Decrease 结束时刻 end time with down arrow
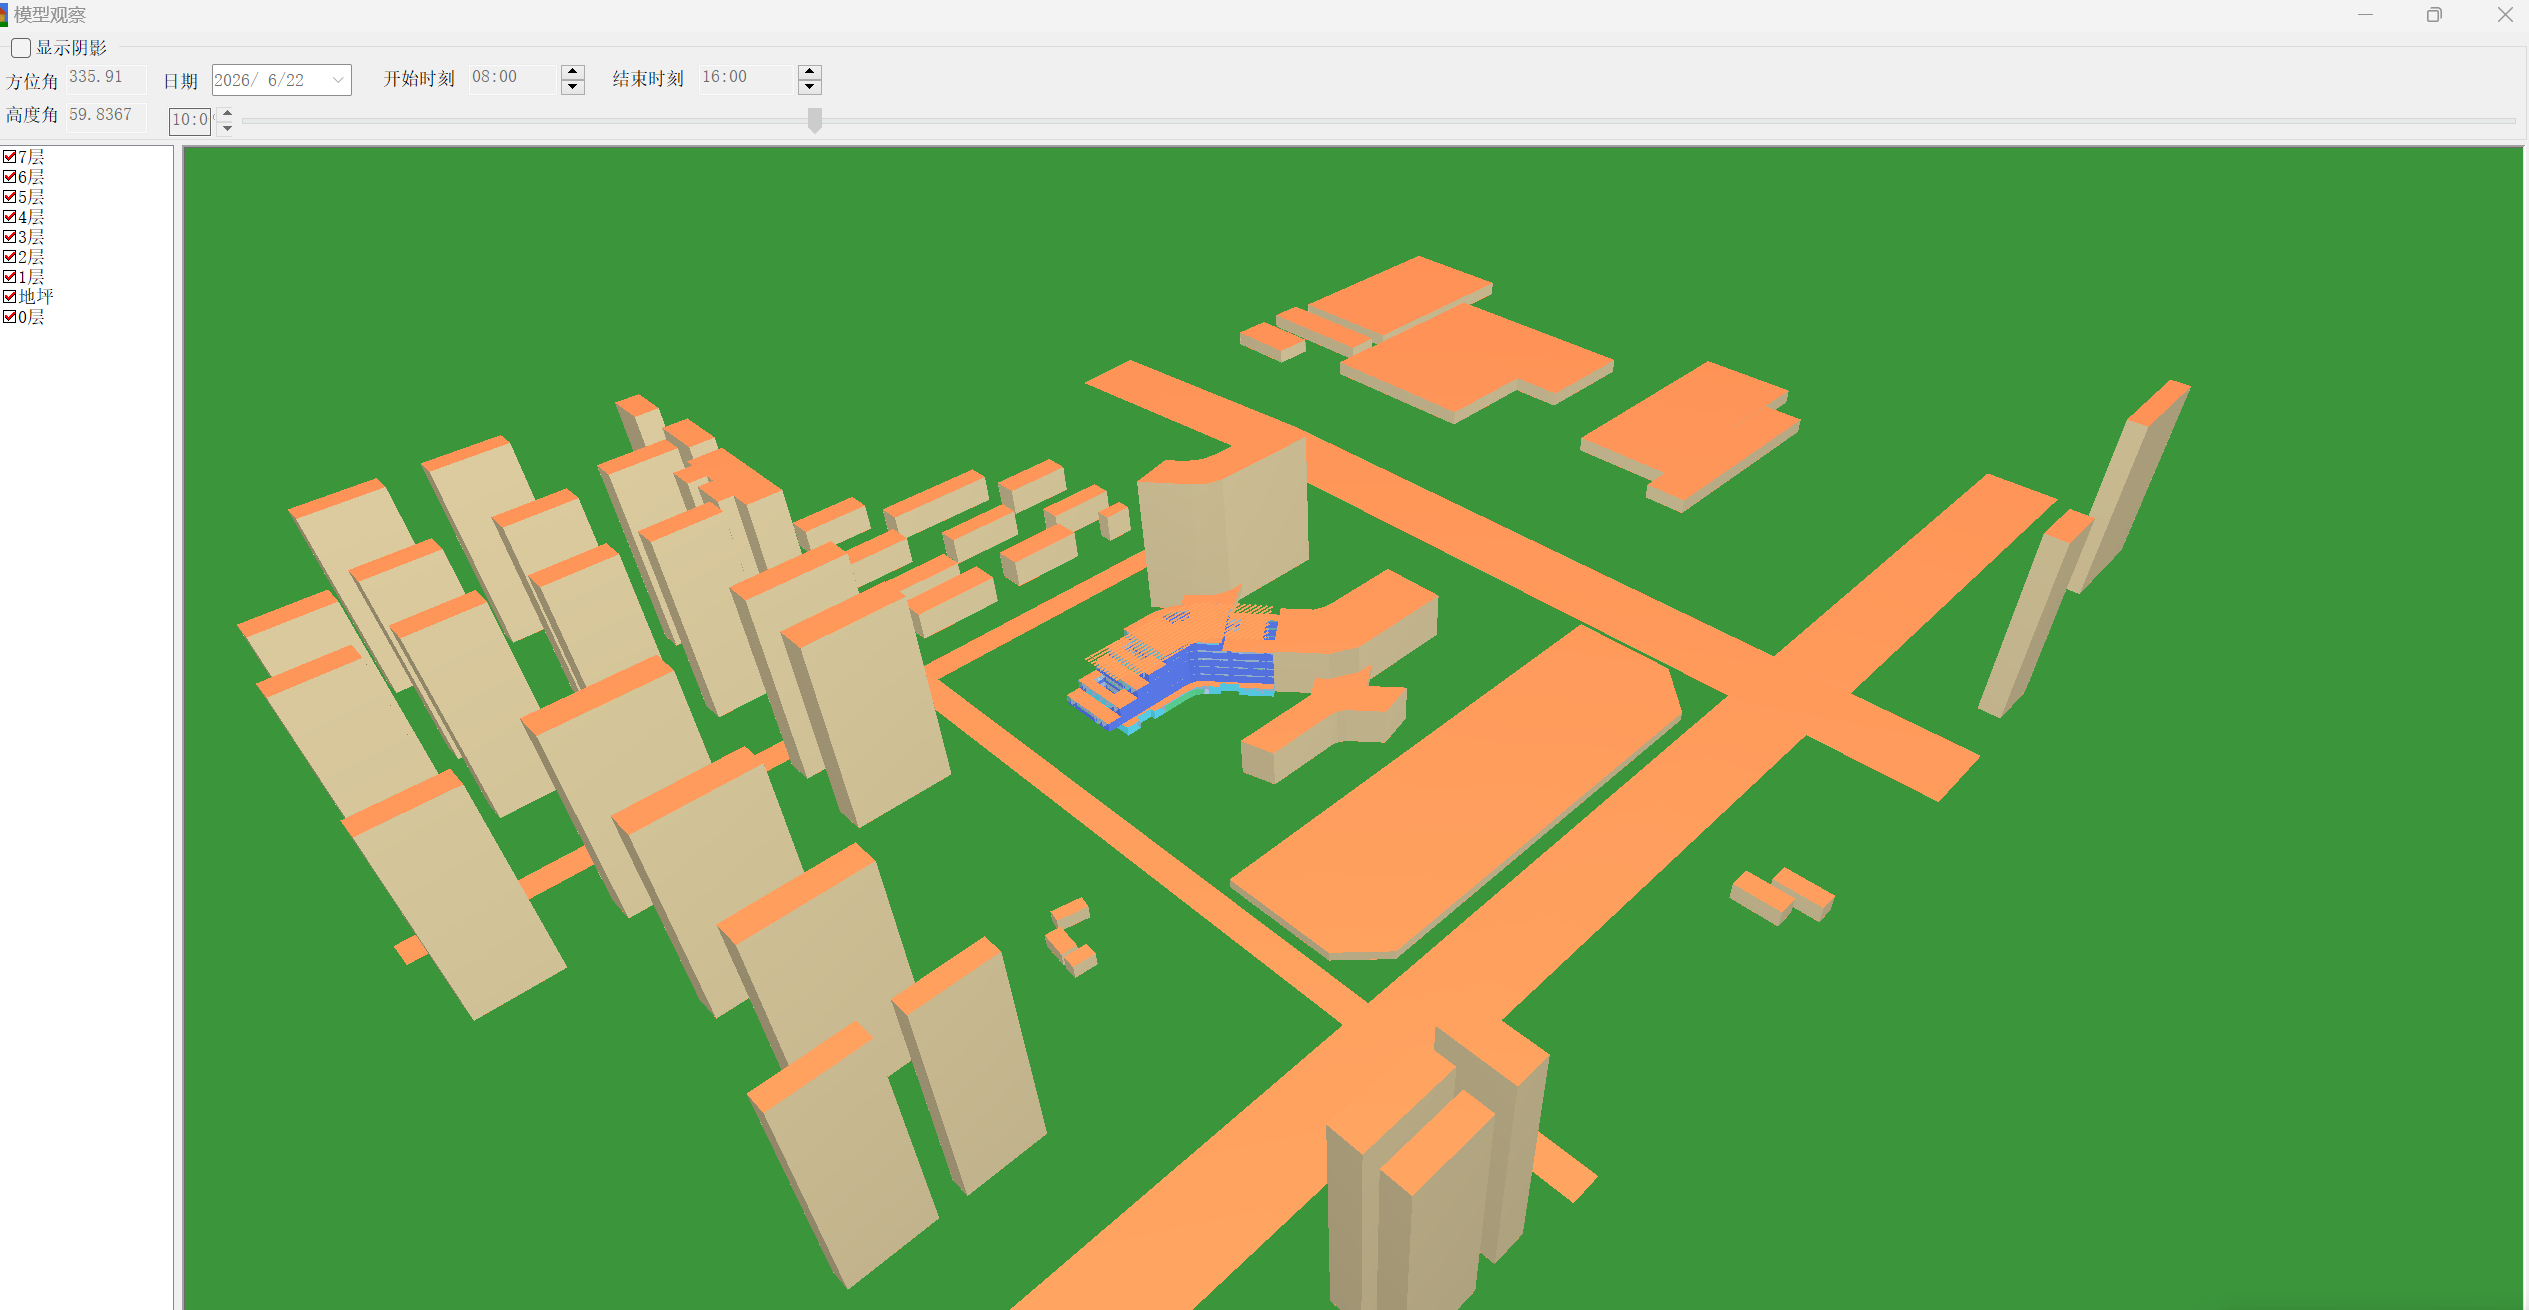Viewport: 2529px width, 1310px height. pos(810,87)
